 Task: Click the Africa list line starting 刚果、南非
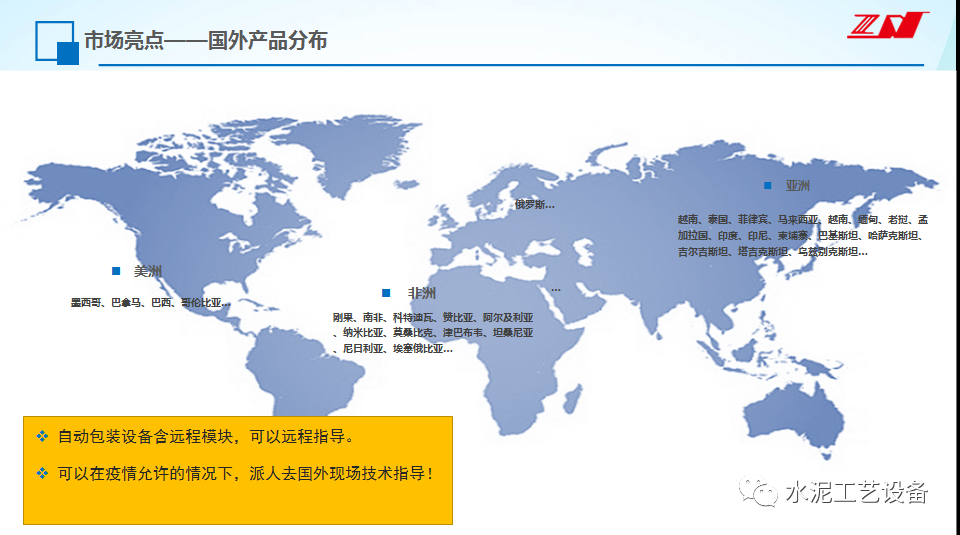click(x=433, y=317)
